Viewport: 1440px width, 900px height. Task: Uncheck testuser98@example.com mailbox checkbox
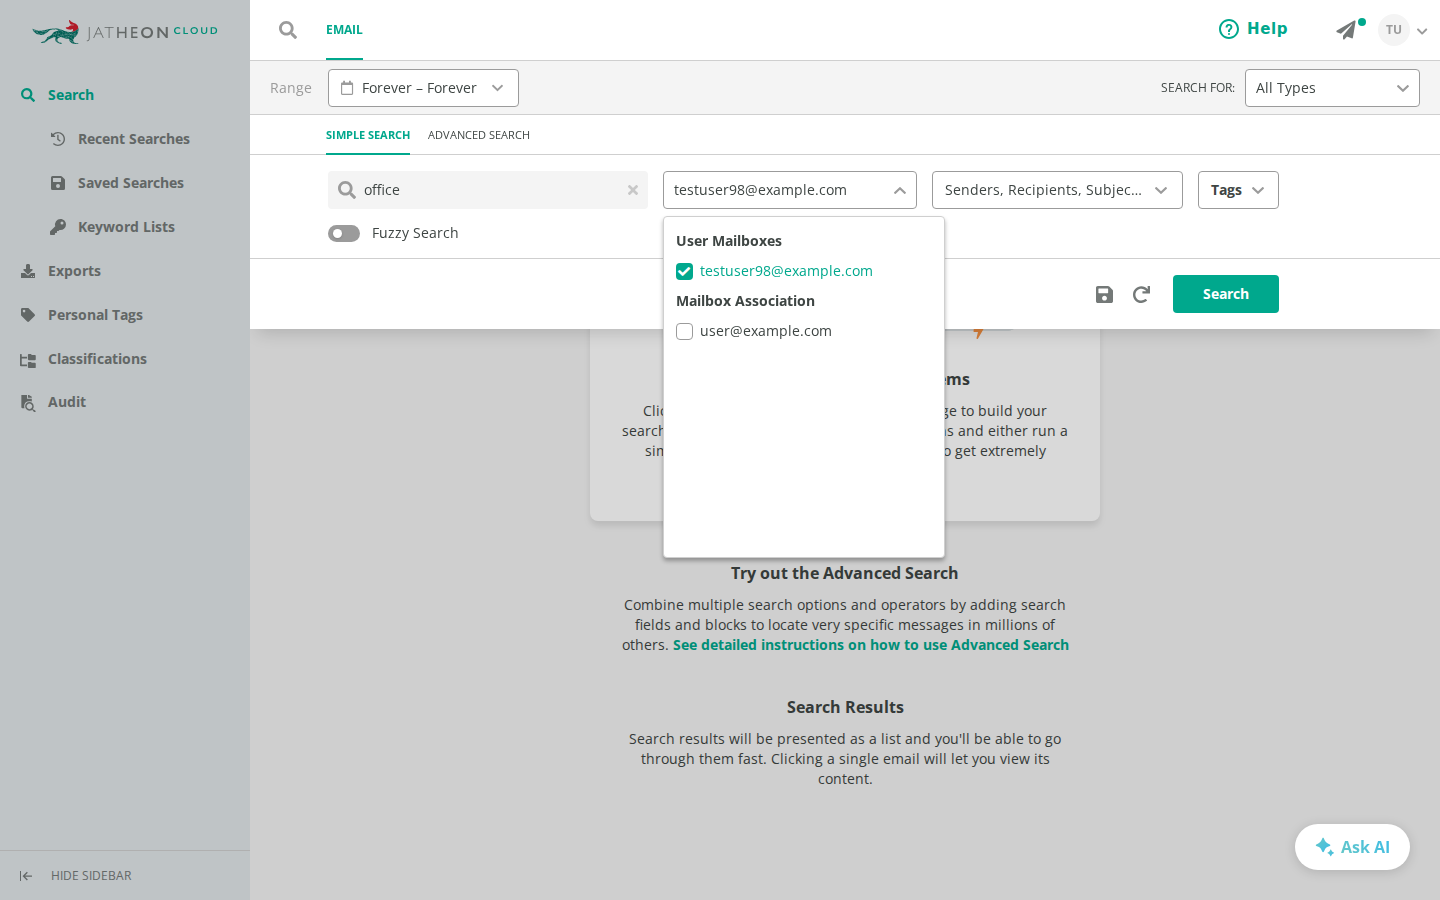(685, 271)
